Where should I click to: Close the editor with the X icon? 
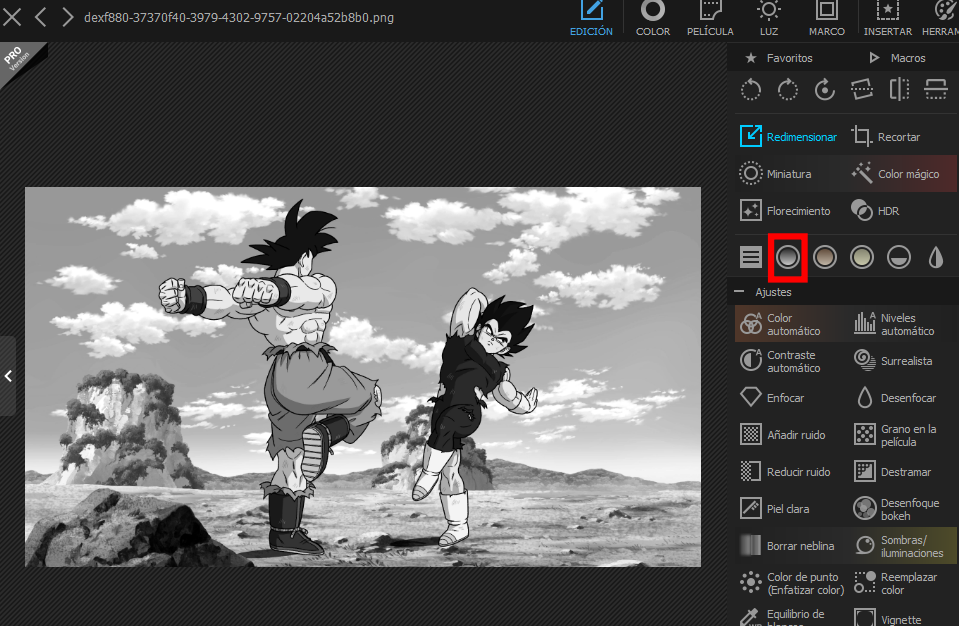(x=12, y=17)
